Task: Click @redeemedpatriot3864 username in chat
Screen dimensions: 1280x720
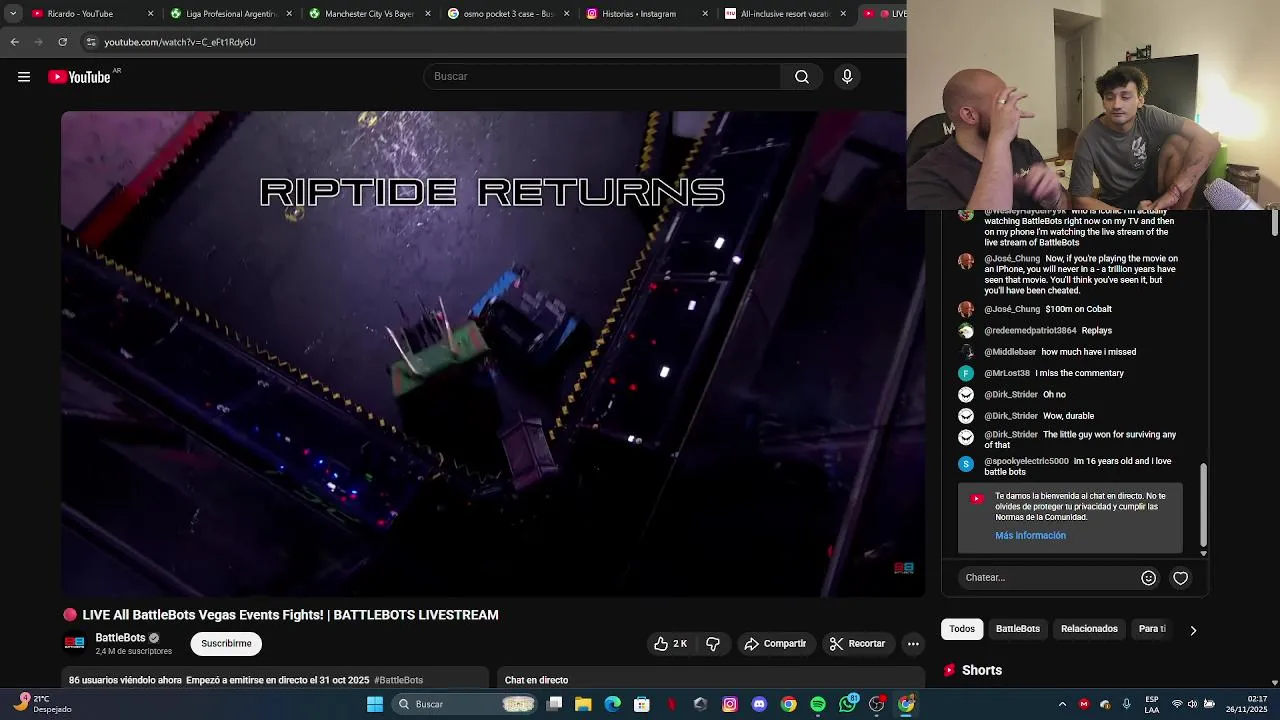Action: click(x=1030, y=331)
